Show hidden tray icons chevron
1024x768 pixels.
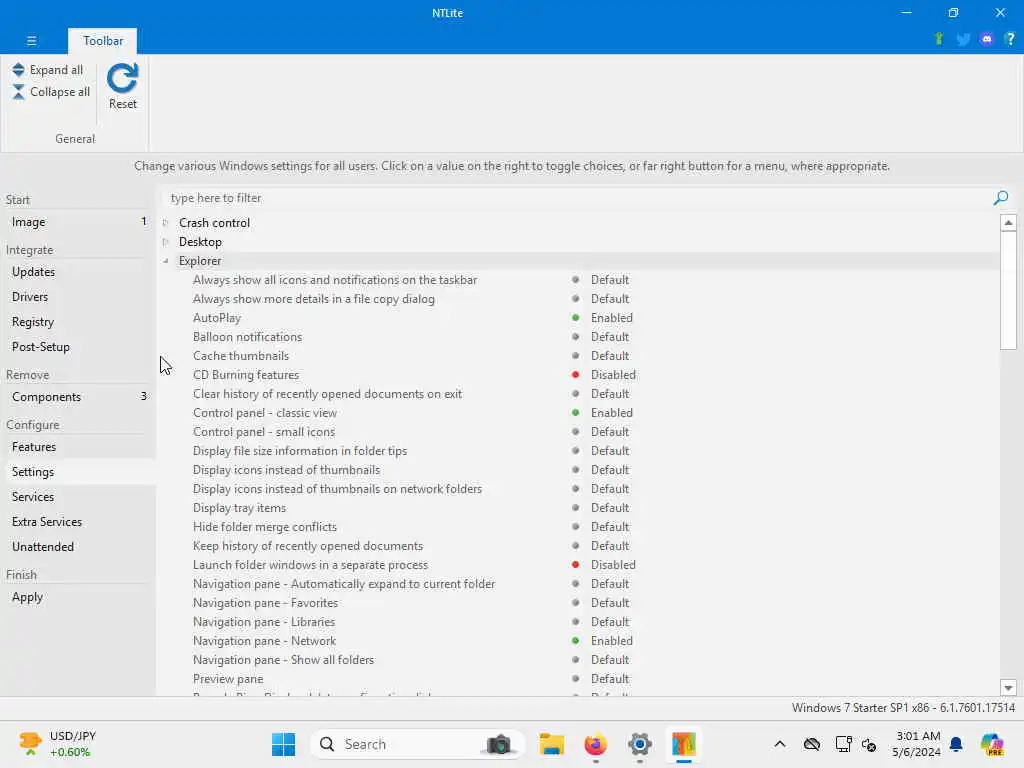tap(780, 744)
